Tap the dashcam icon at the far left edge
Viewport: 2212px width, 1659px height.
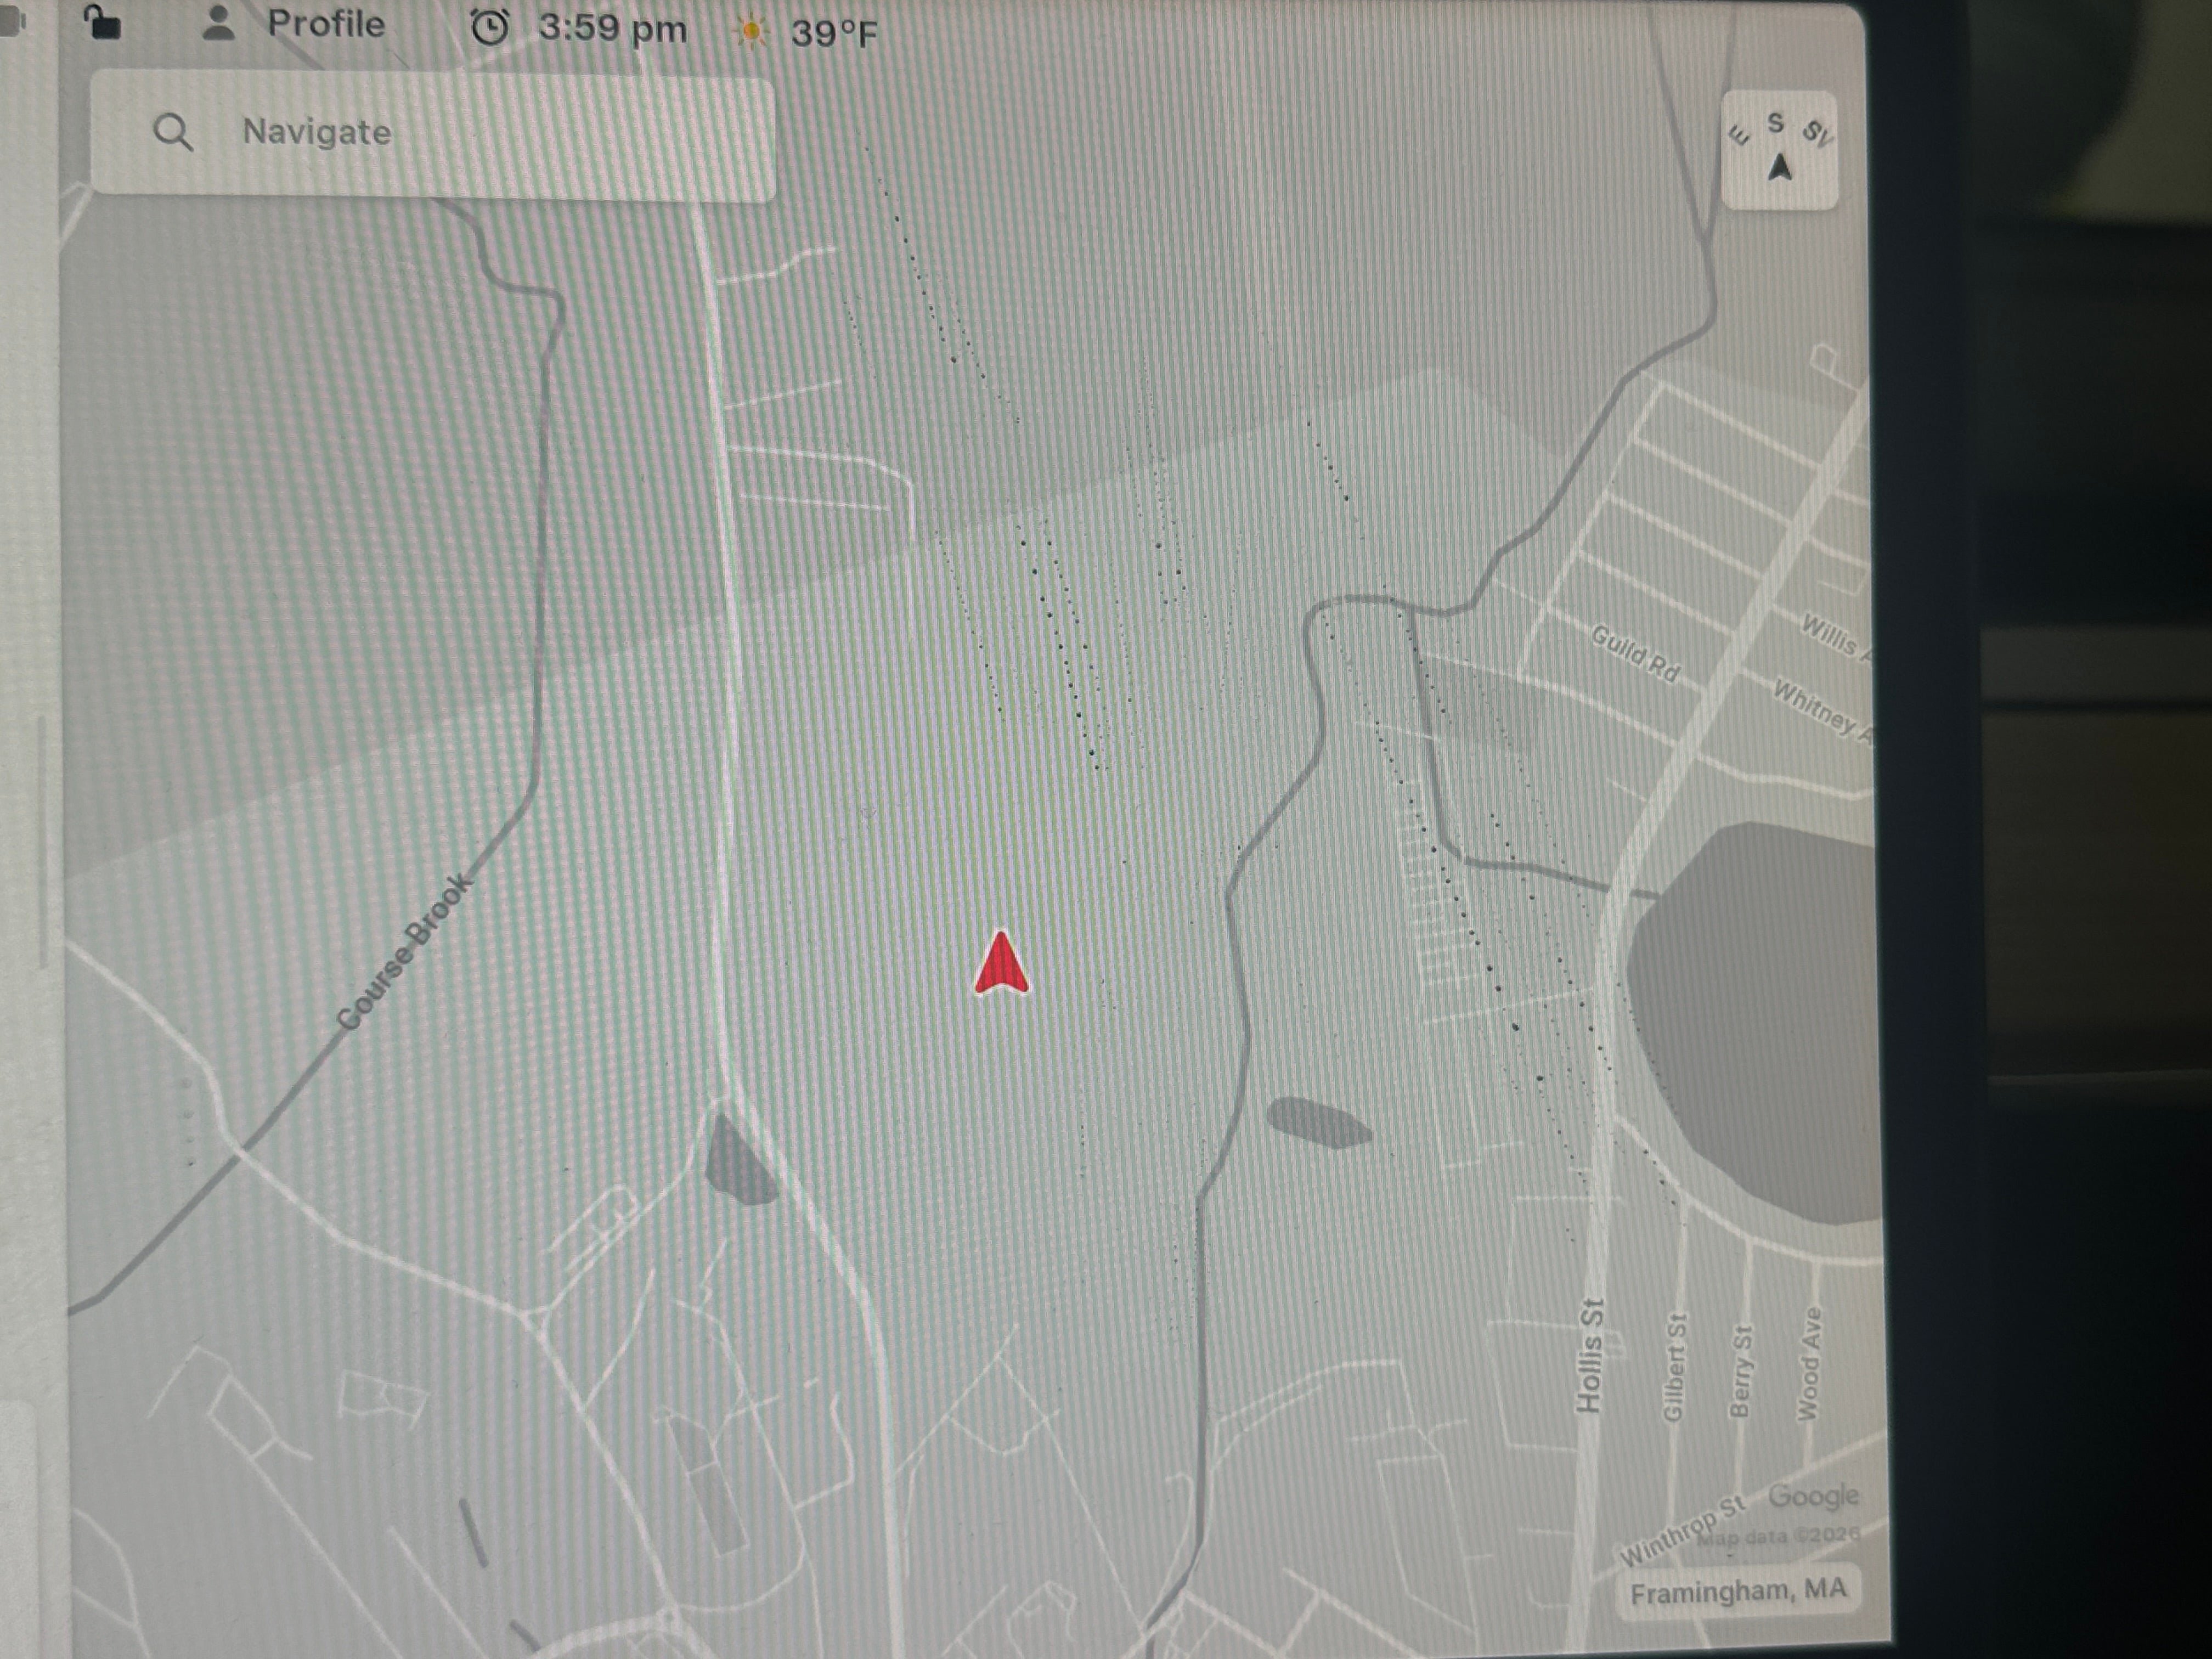[x=12, y=22]
